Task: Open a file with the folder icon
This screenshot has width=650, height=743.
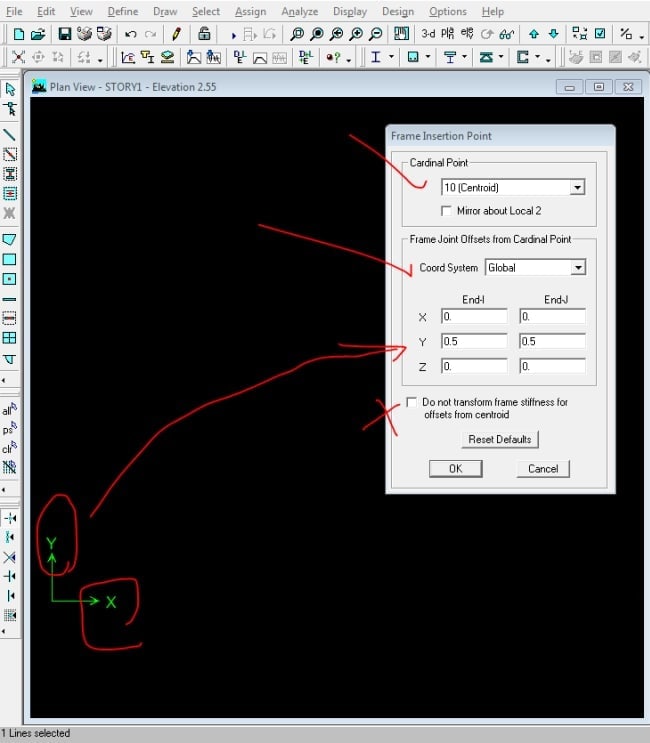Action: click(x=38, y=34)
